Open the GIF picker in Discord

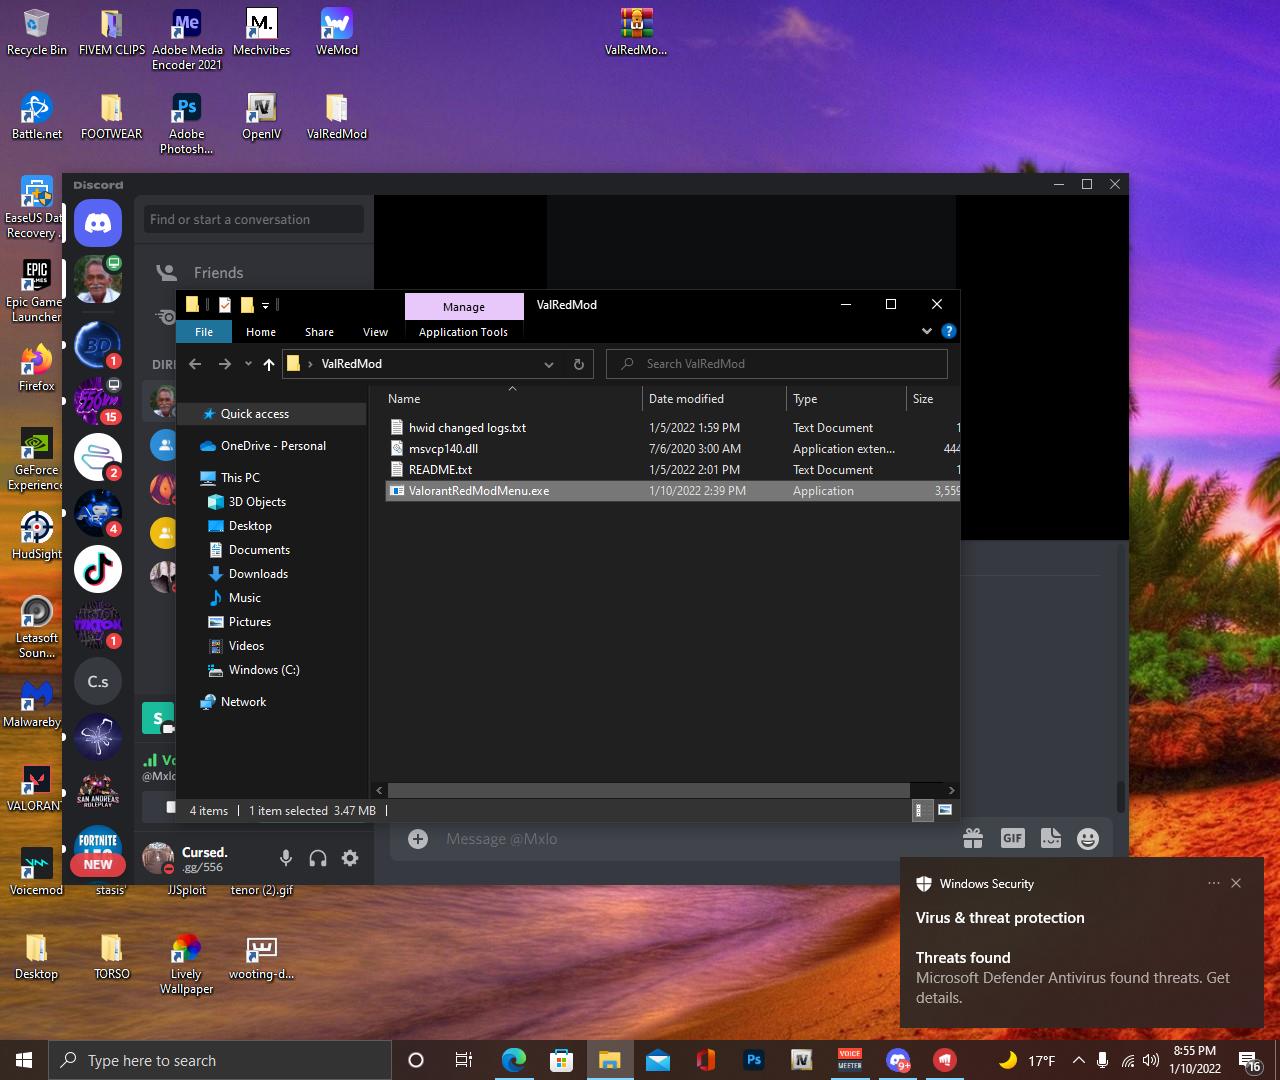[1012, 839]
